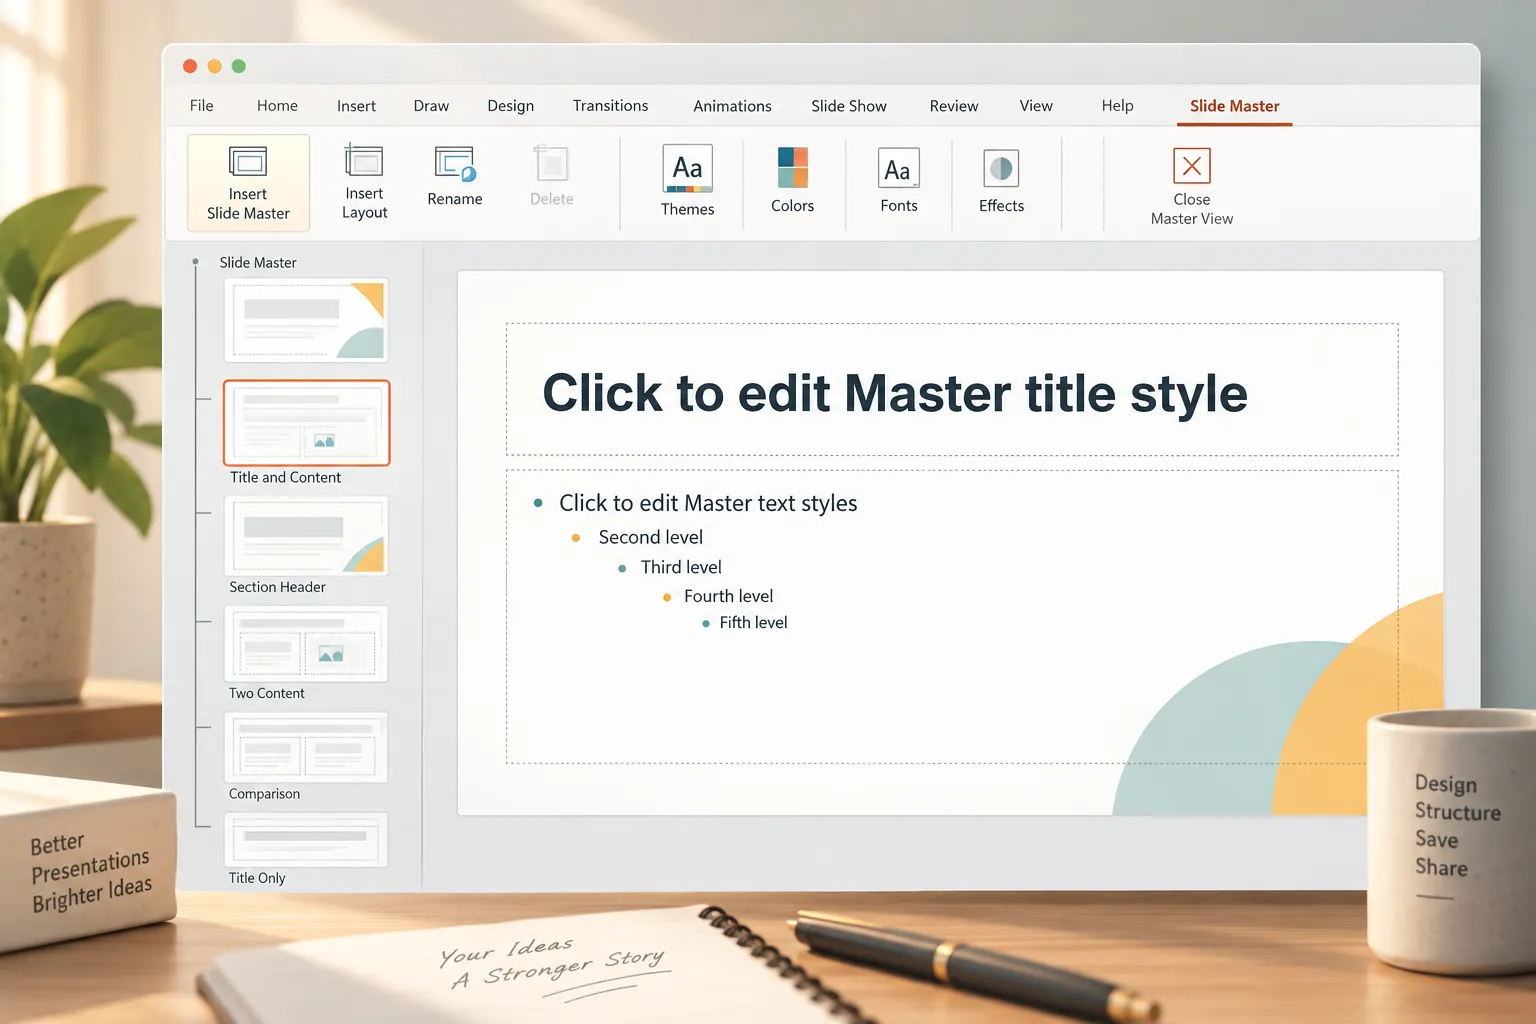The height and width of the screenshot is (1024, 1536).
Task: Switch to the Home tab
Action: 277,106
